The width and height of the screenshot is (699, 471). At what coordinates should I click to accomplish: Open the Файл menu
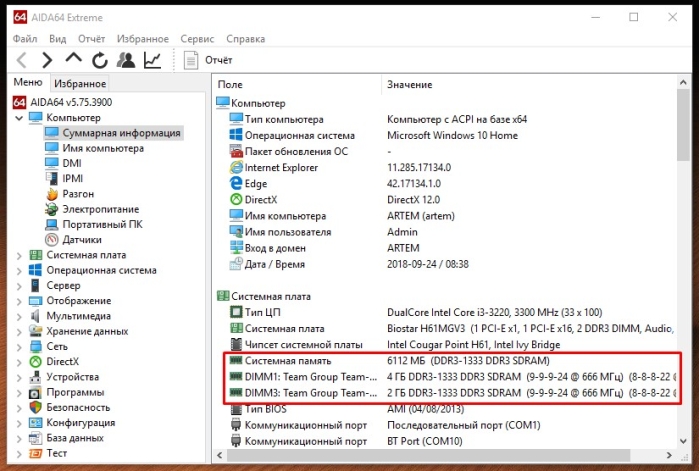[25, 39]
